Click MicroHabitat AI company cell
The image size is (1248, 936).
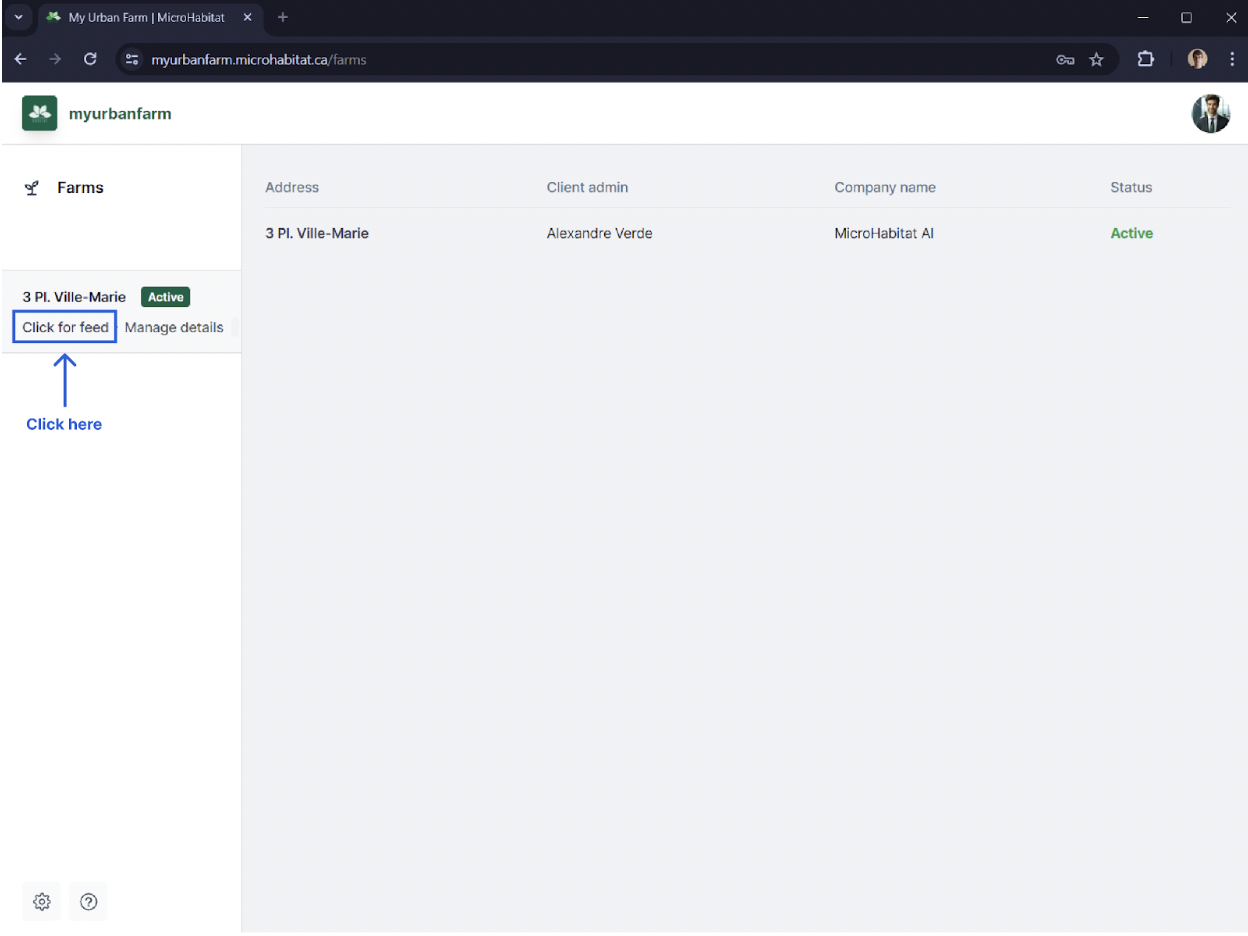point(884,233)
